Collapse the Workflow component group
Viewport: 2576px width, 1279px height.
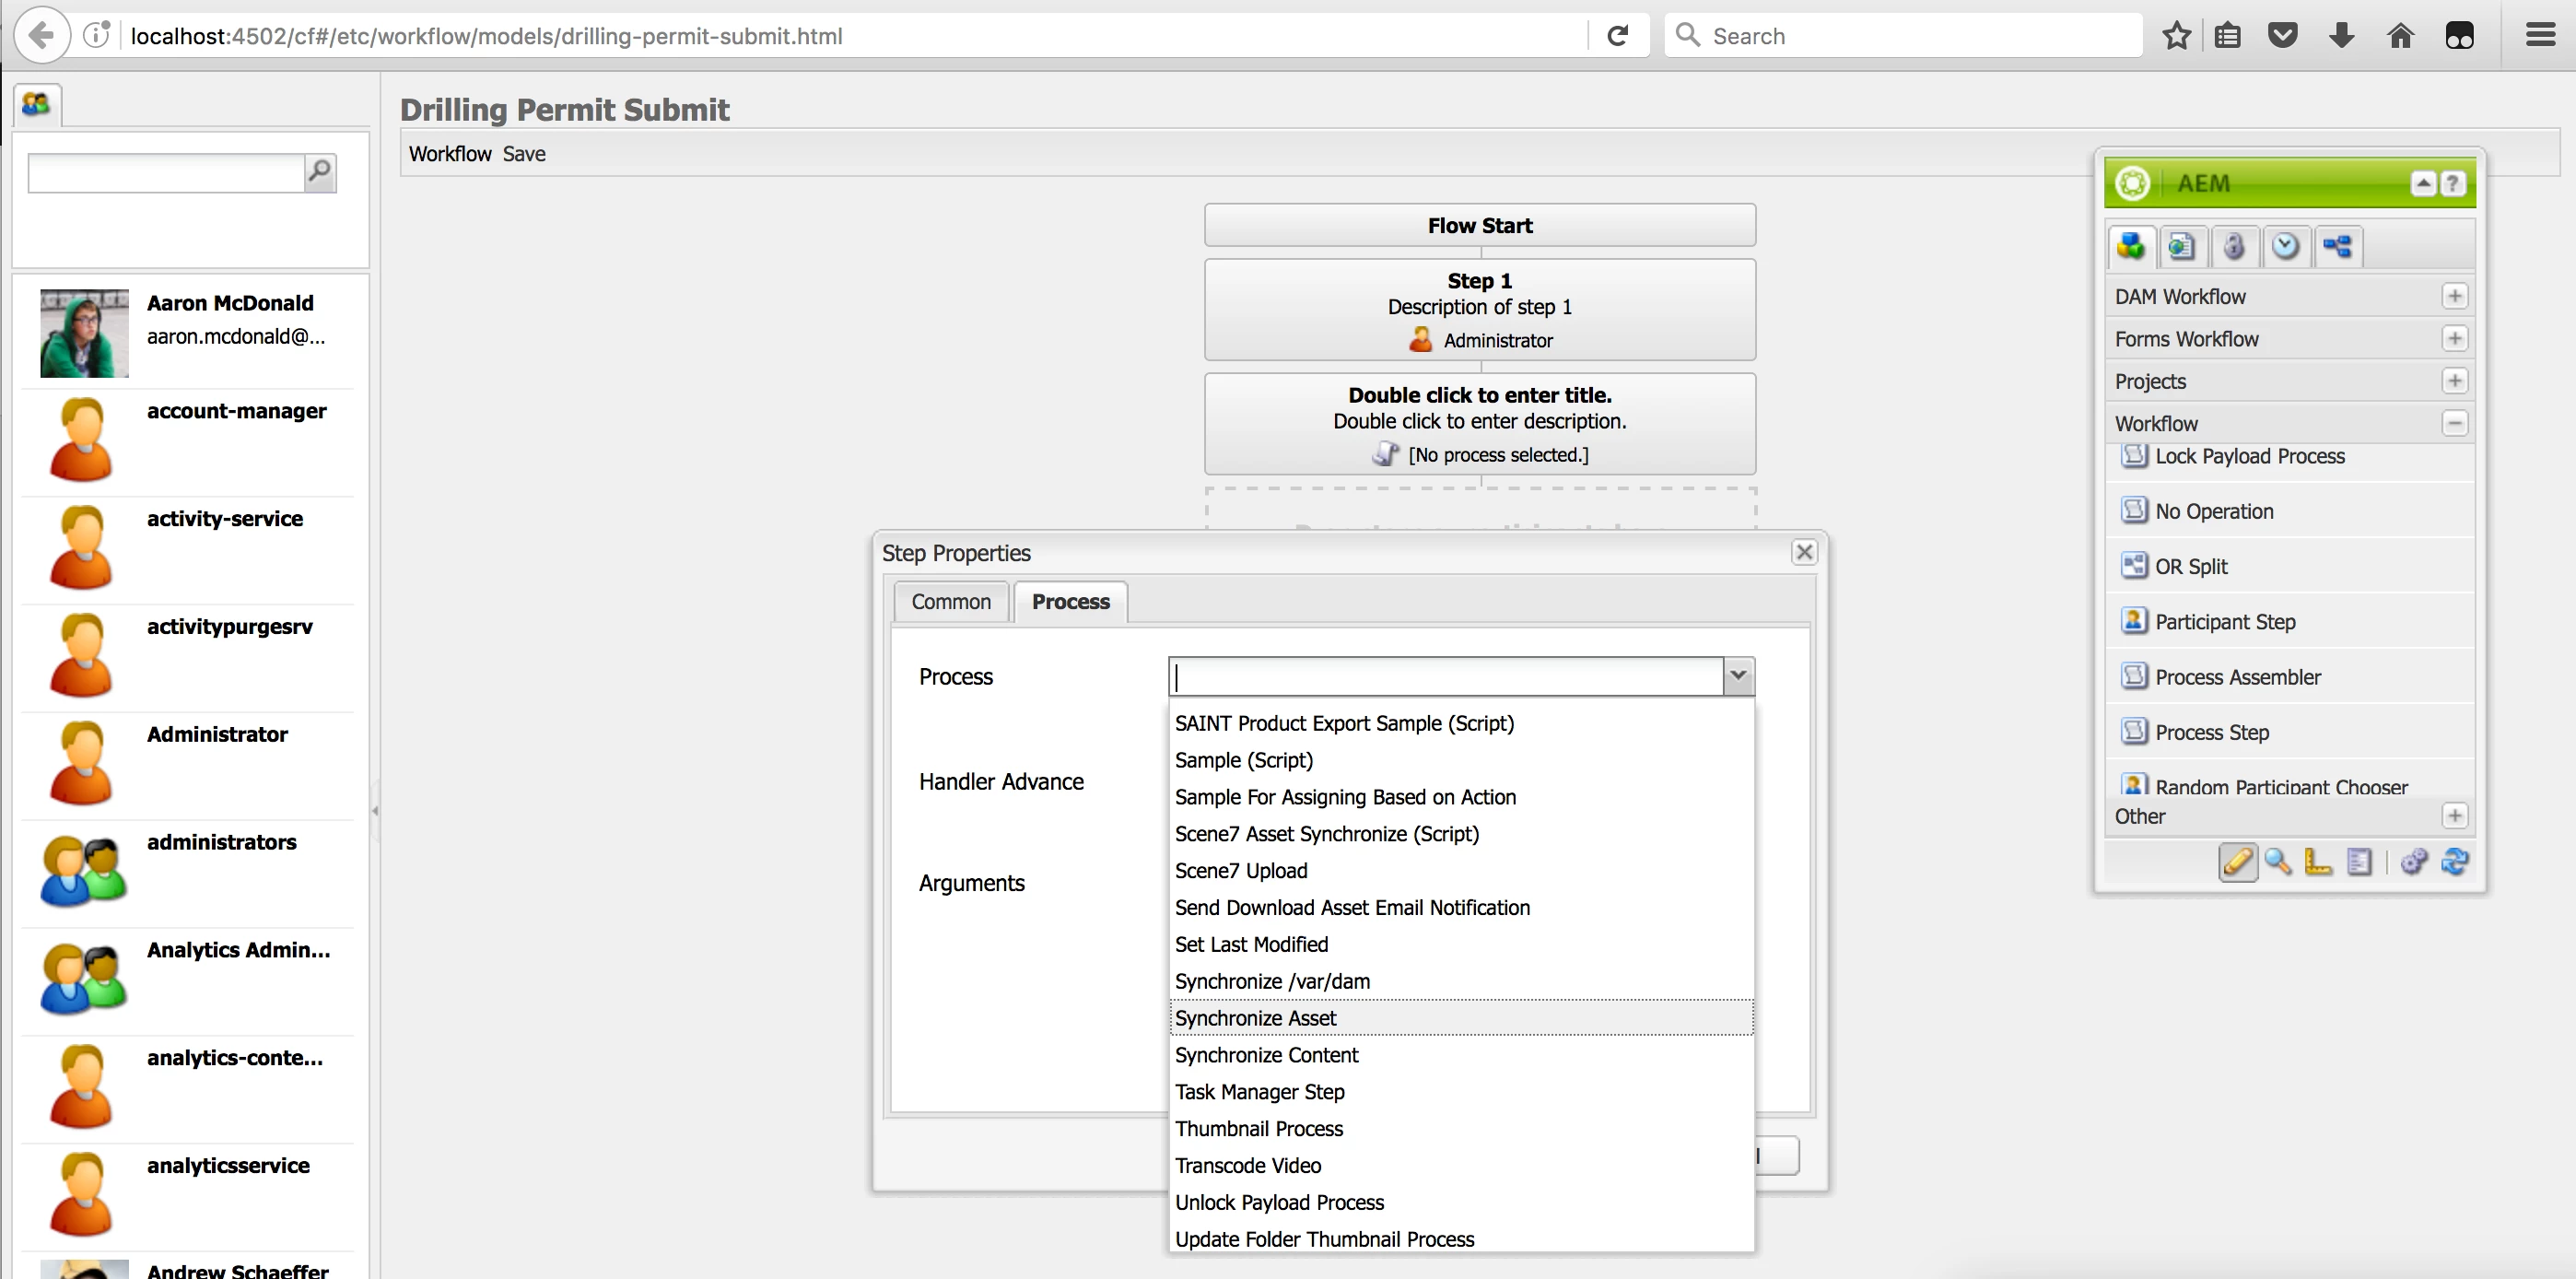tap(2454, 423)
